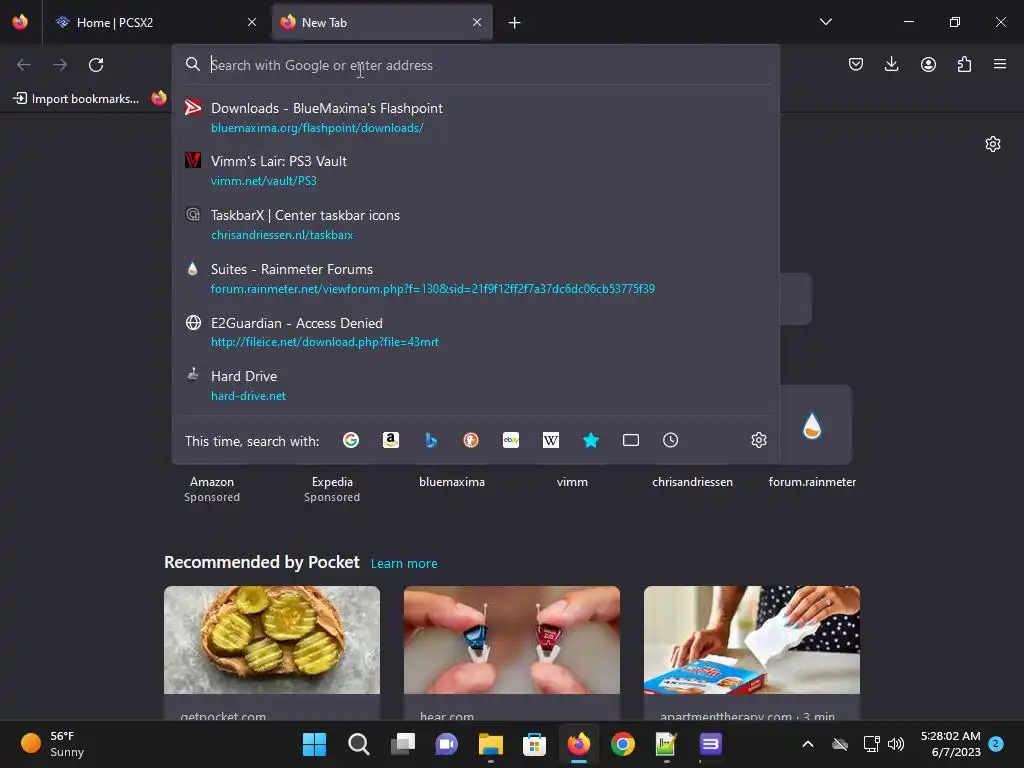Open a new tab with plus button
The image size is (1024, 768).
(515, 23)
